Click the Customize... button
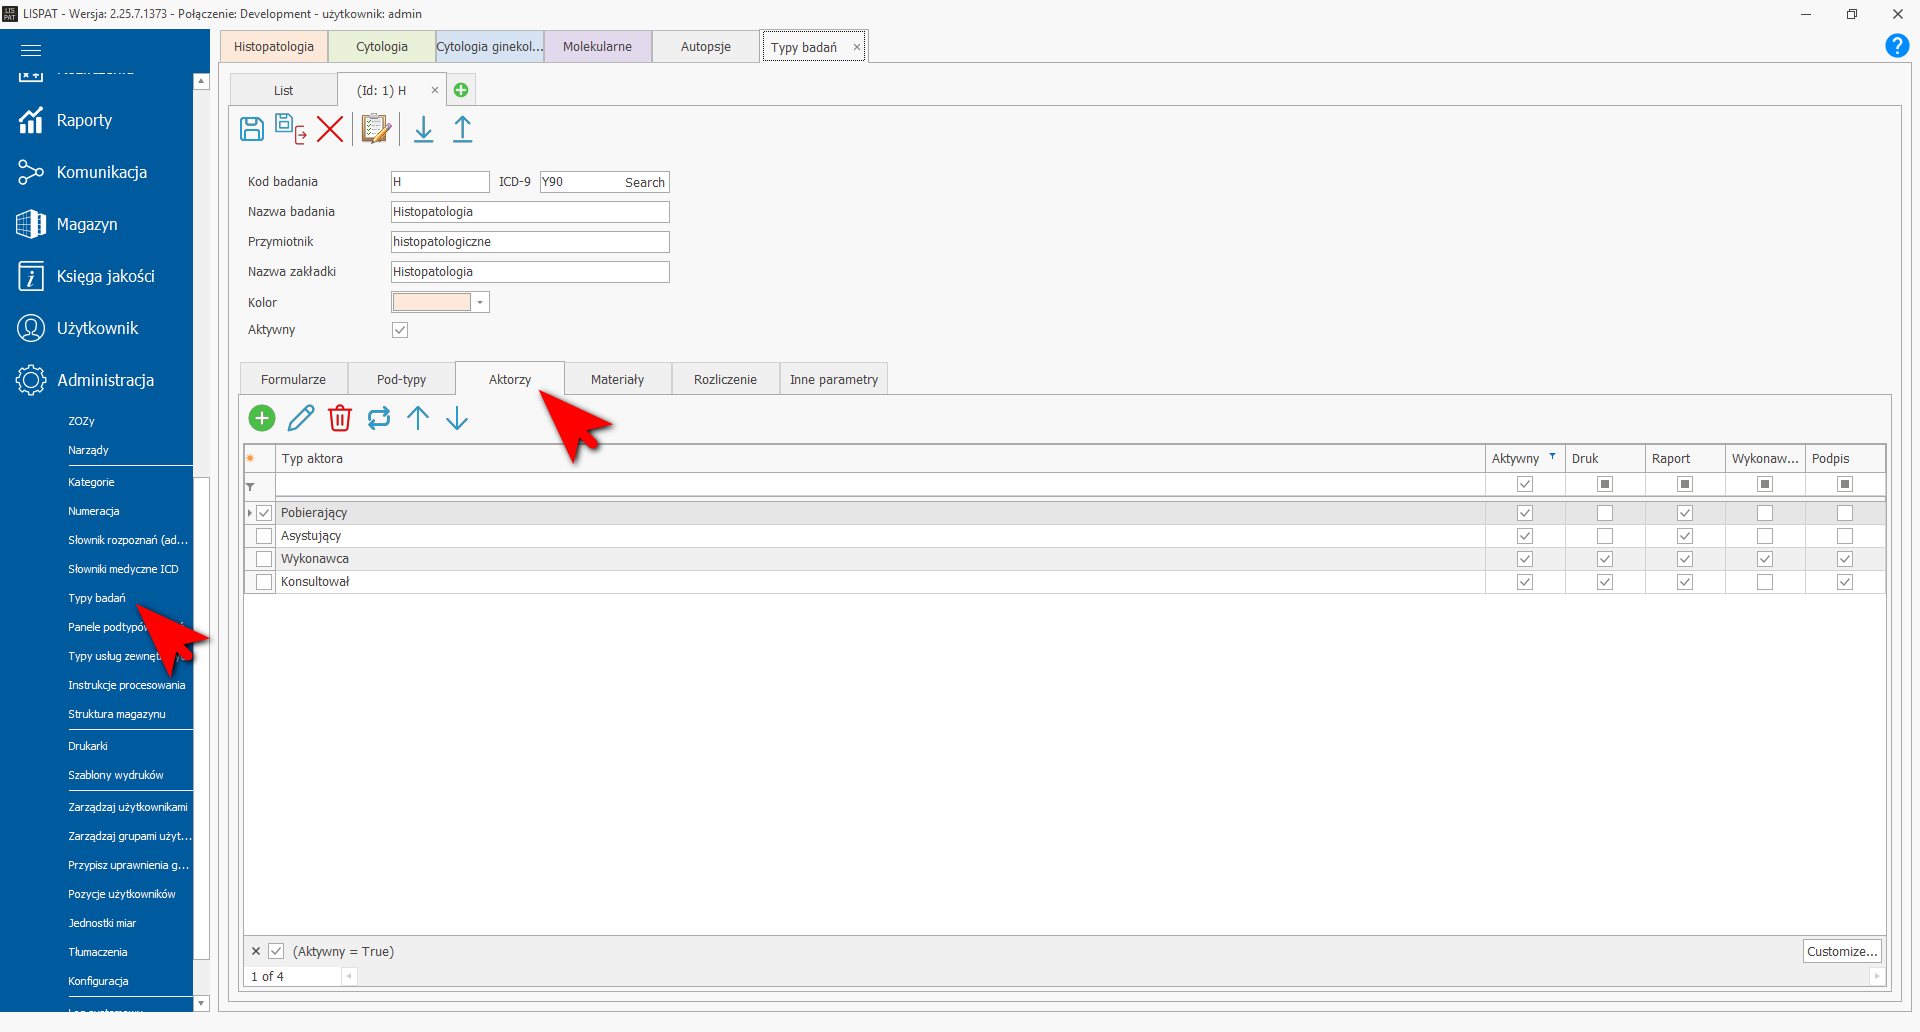Viewport: 1920px width, 1032px height. [x=1841, y=951]
